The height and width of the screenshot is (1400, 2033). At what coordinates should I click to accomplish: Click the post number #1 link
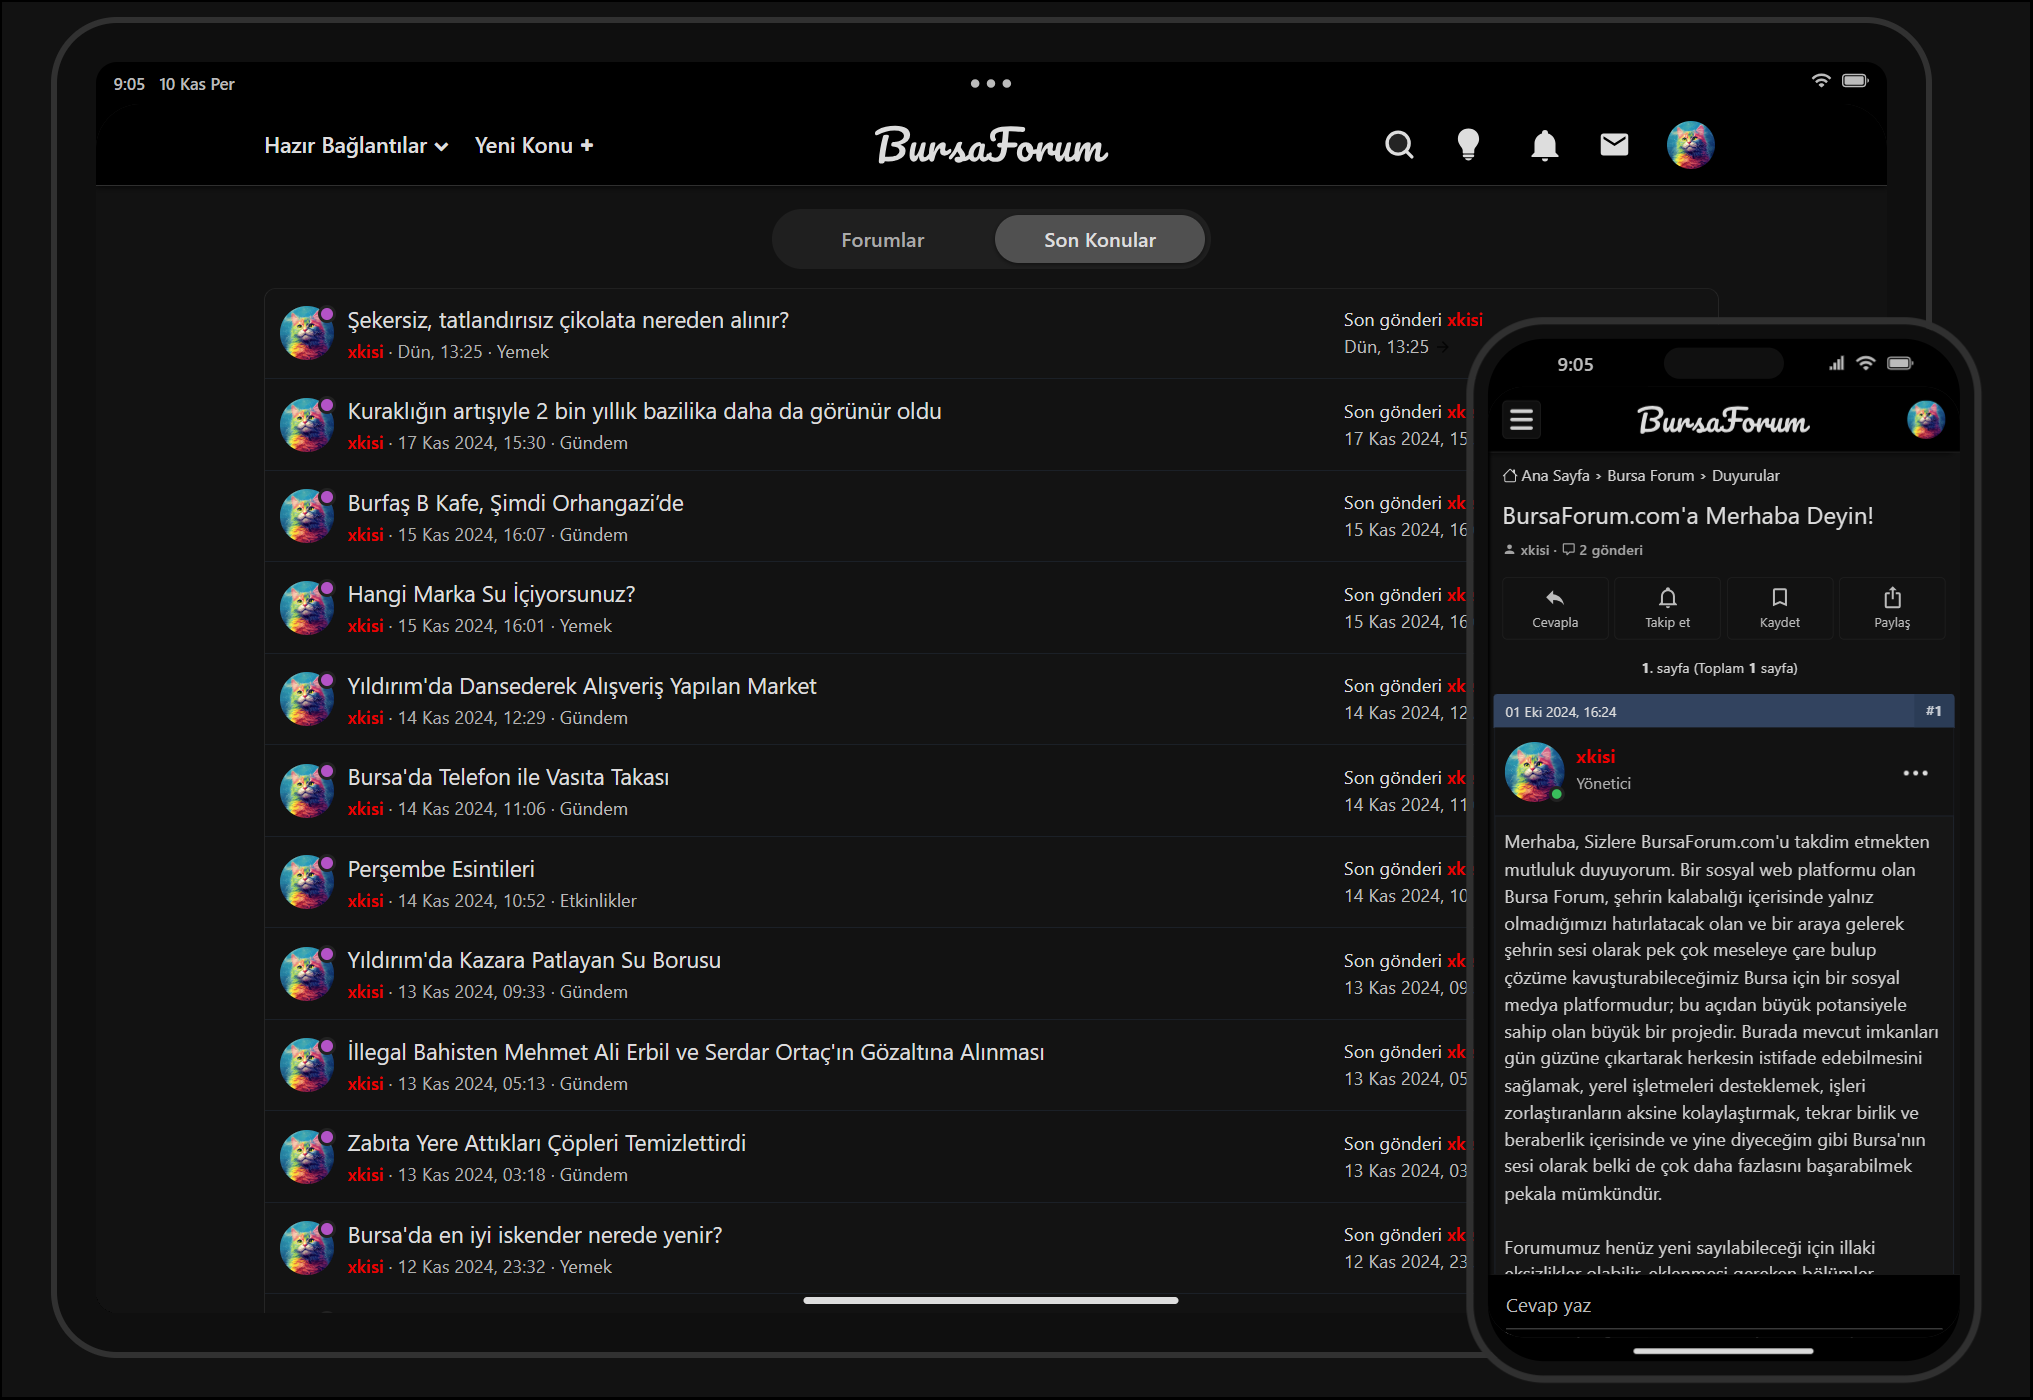pos(1933,711)
